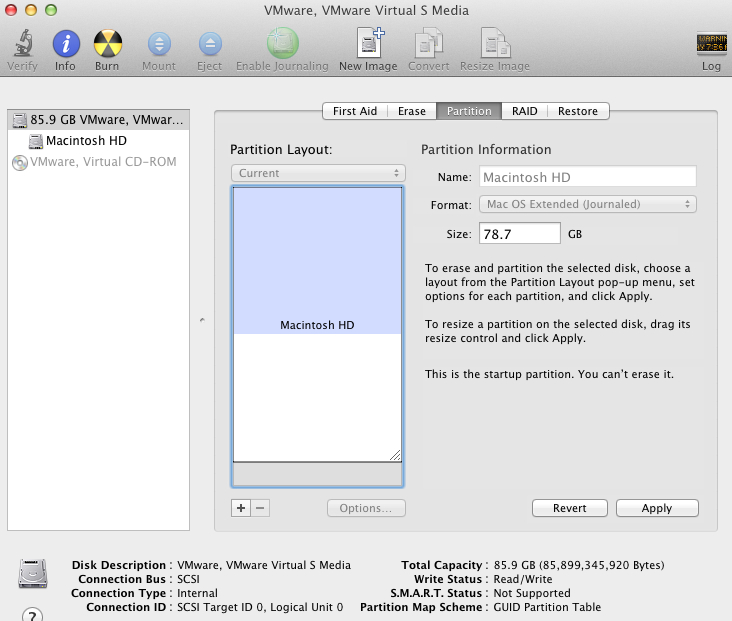Viewport: 732px width, 621px height.
Task: Open the Info toolbar icon
Action: pos(66,43)
